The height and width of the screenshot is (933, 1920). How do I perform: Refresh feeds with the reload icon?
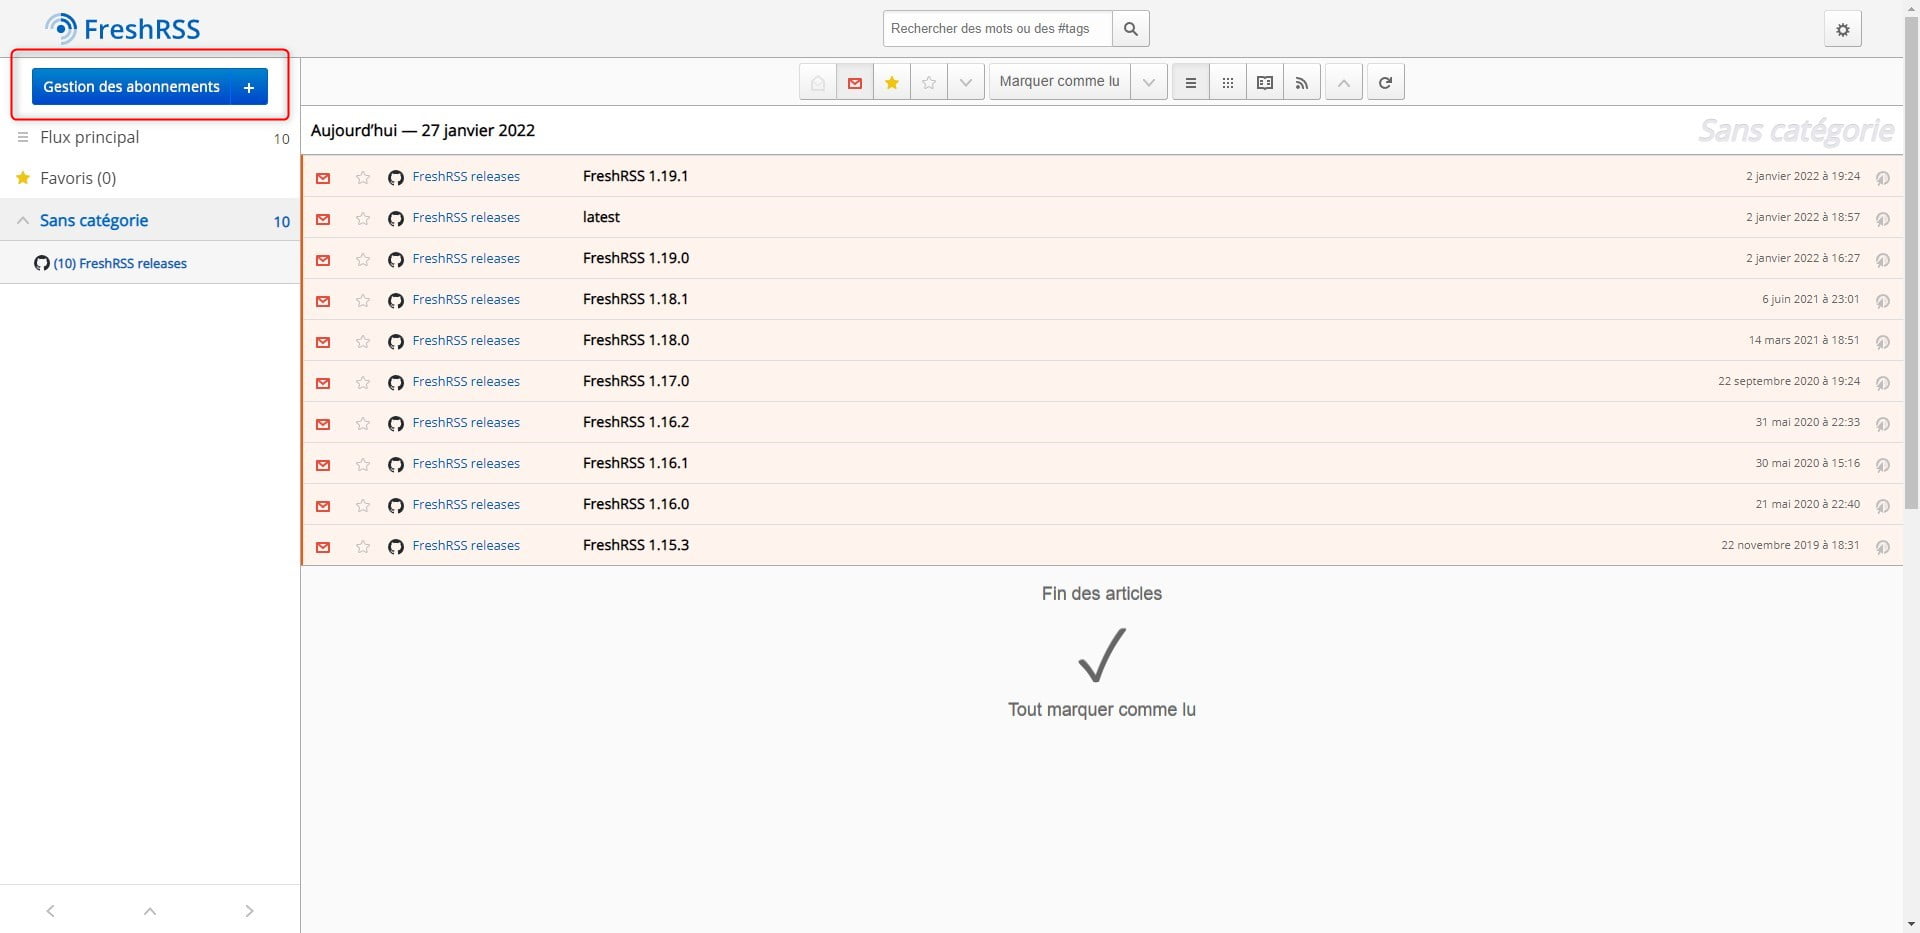coord(1385,82)
